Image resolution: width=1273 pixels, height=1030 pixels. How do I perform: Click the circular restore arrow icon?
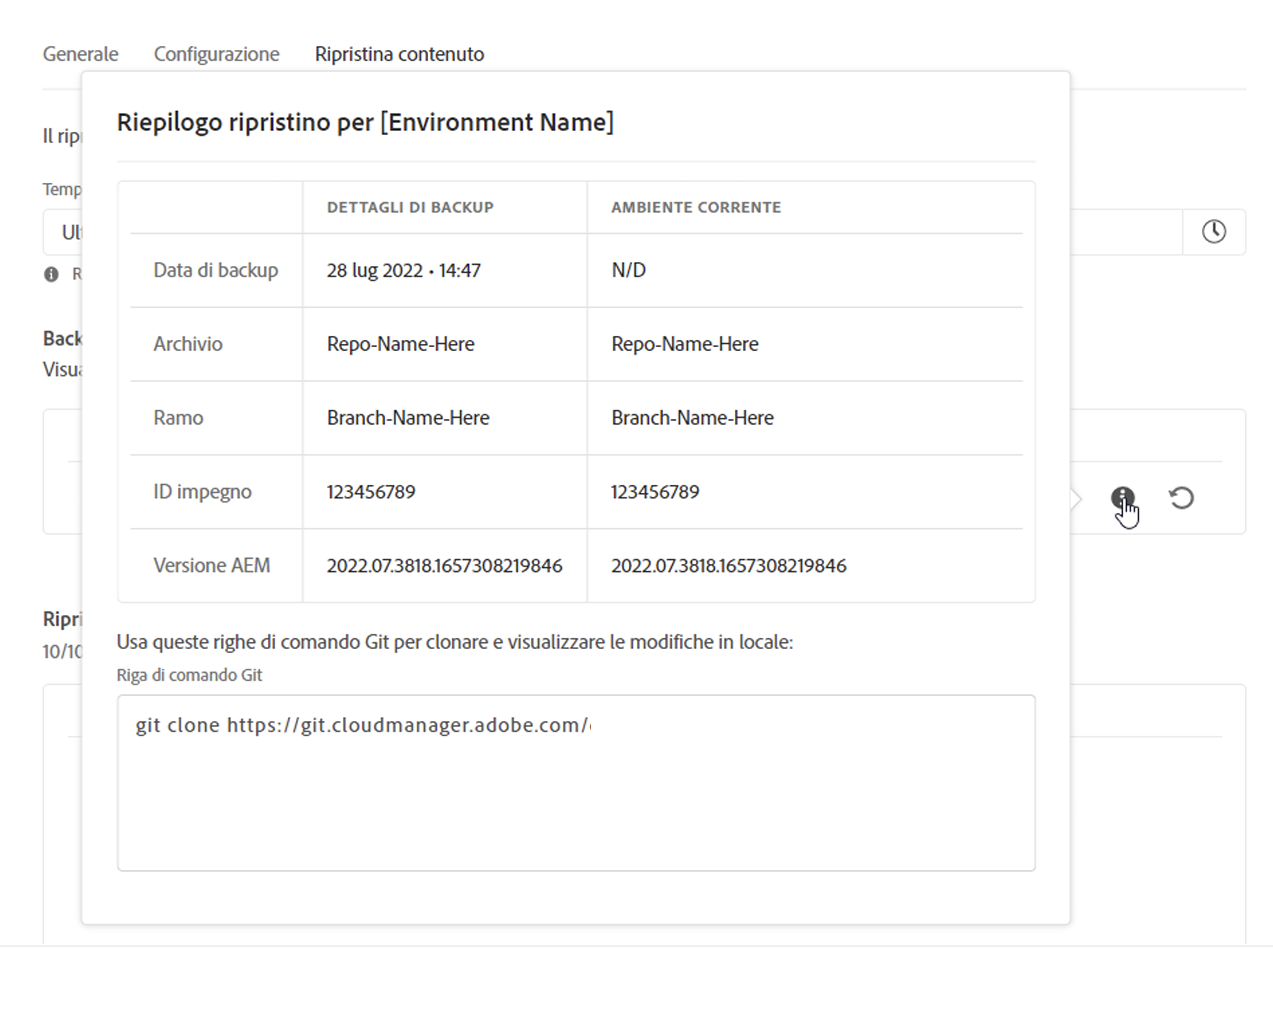(x=1181, y=497)
